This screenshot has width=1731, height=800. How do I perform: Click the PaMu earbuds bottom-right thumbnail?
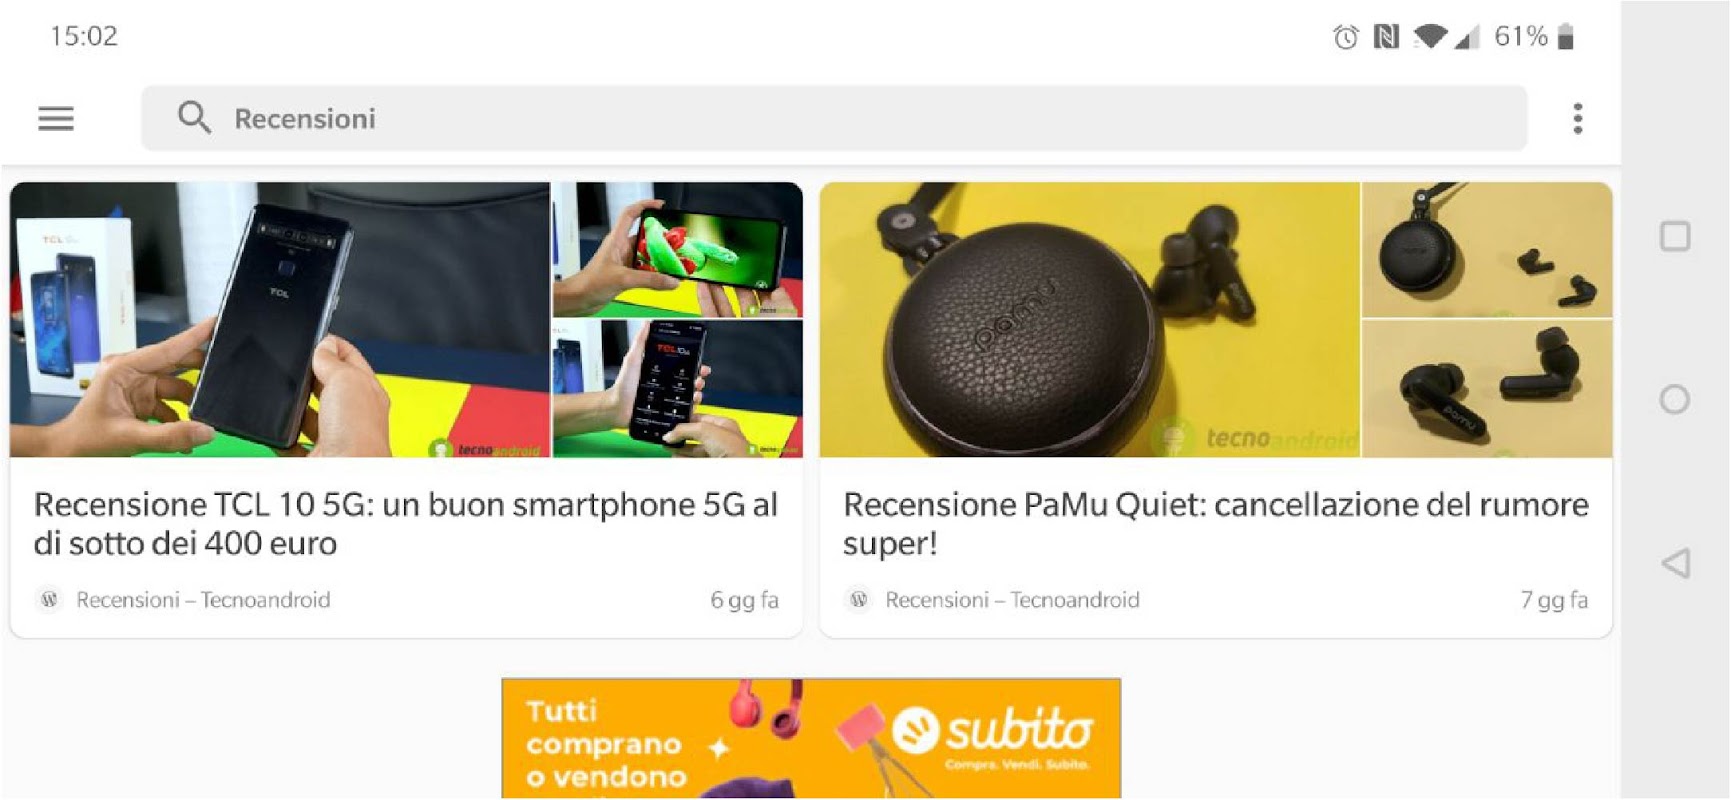click(x=1487, y=389)
